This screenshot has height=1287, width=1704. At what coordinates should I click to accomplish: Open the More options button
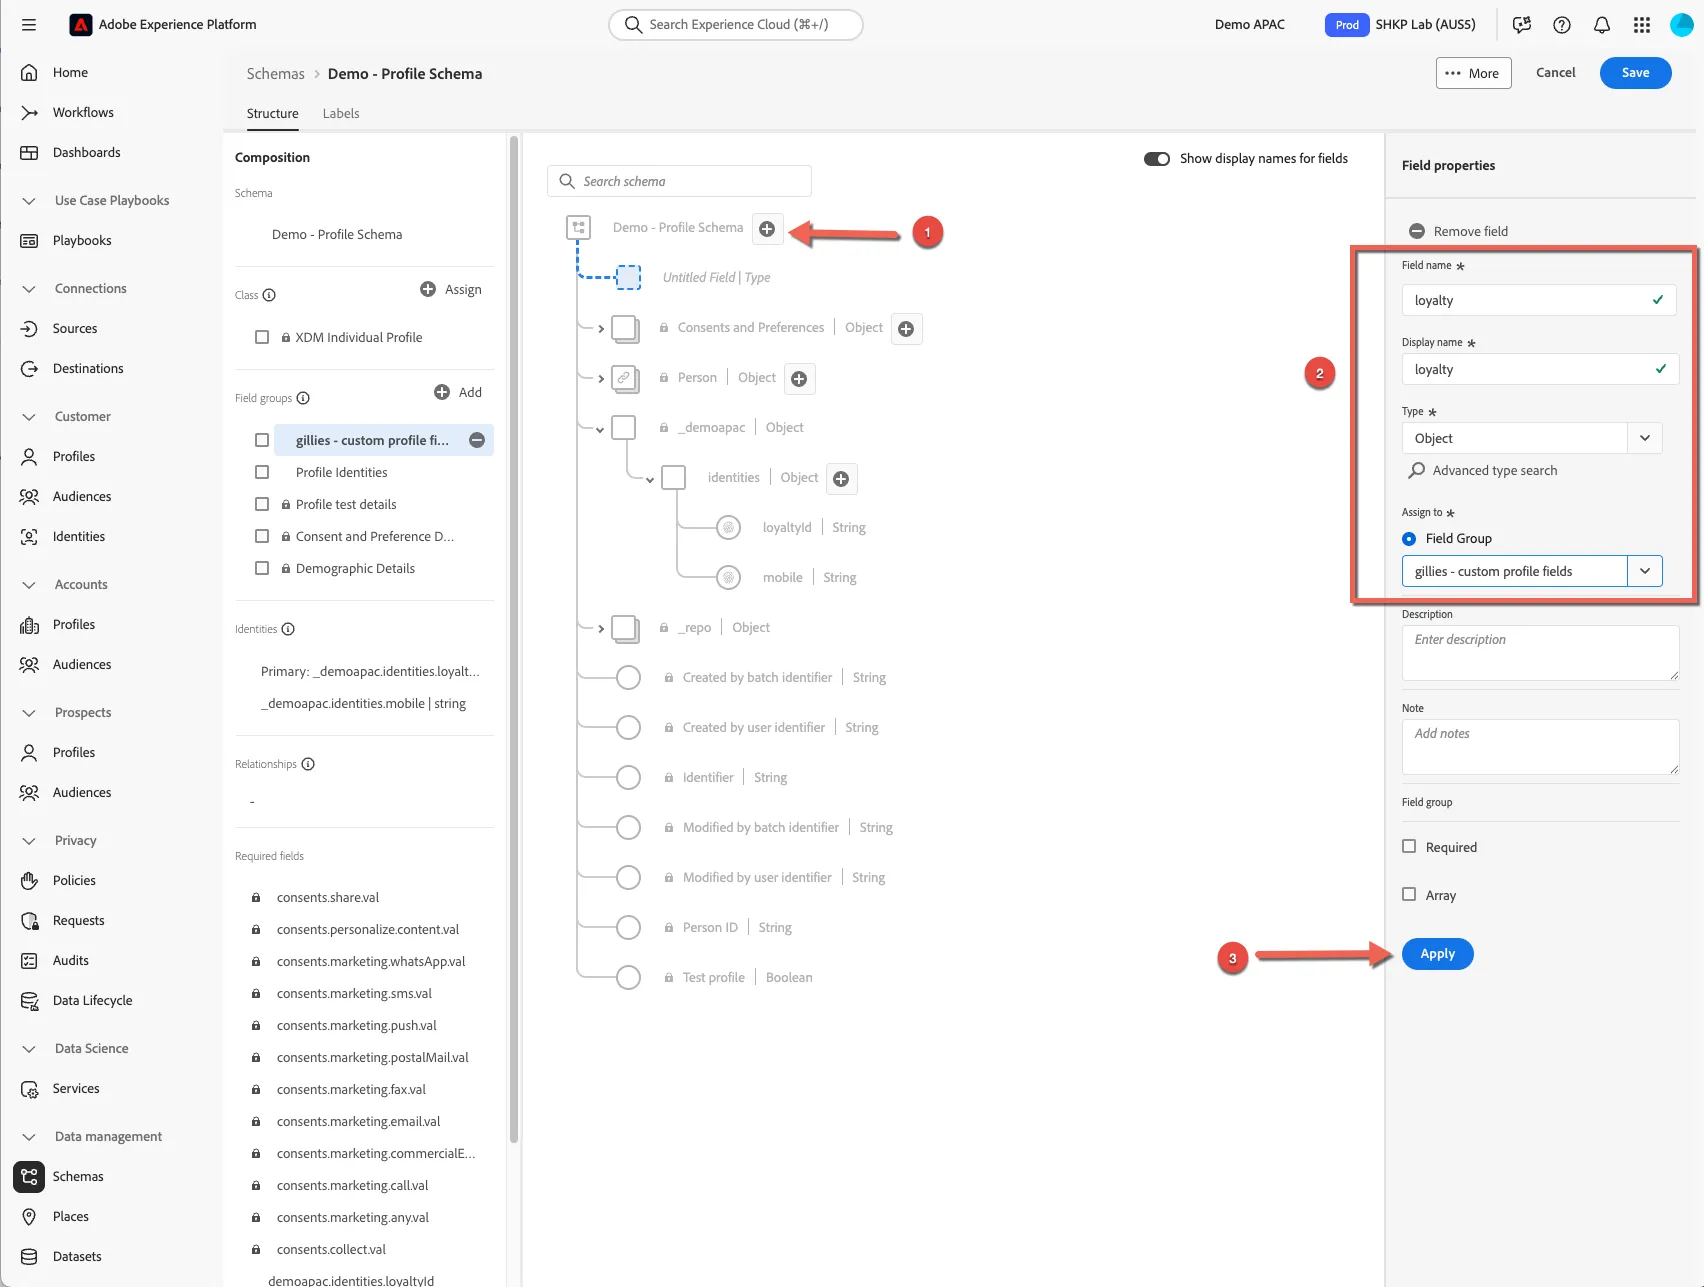pyautogui.click(x=1473, y=73)
